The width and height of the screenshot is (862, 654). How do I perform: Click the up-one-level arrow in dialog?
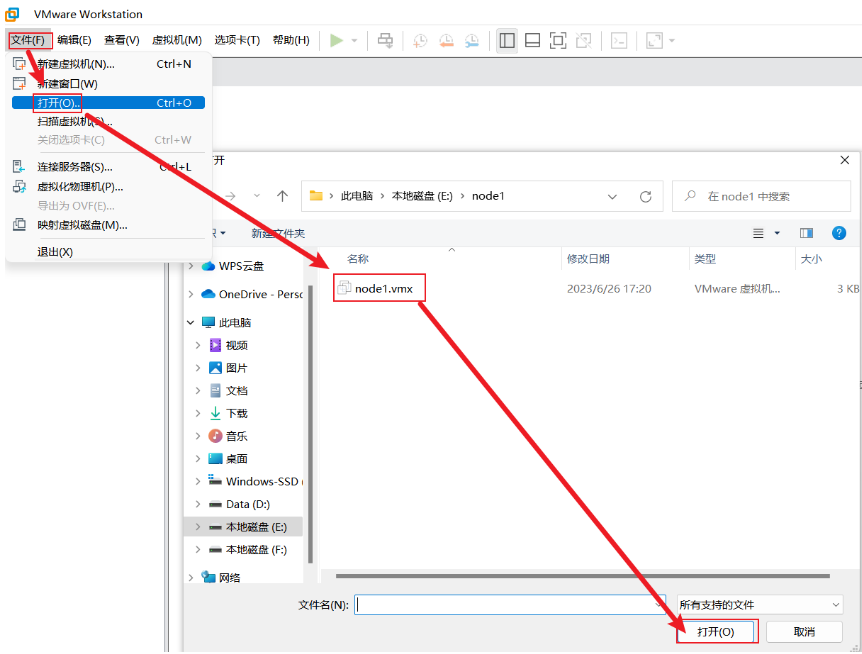coord(283,196)
